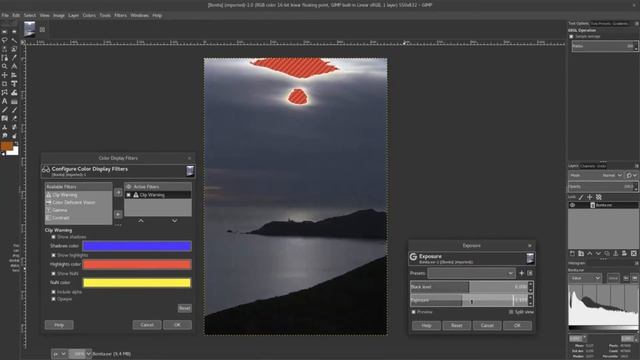Image resolution: width=640 pixels, height=360 pixels.
Task: Open the File menu
Action: click(5, 15)
